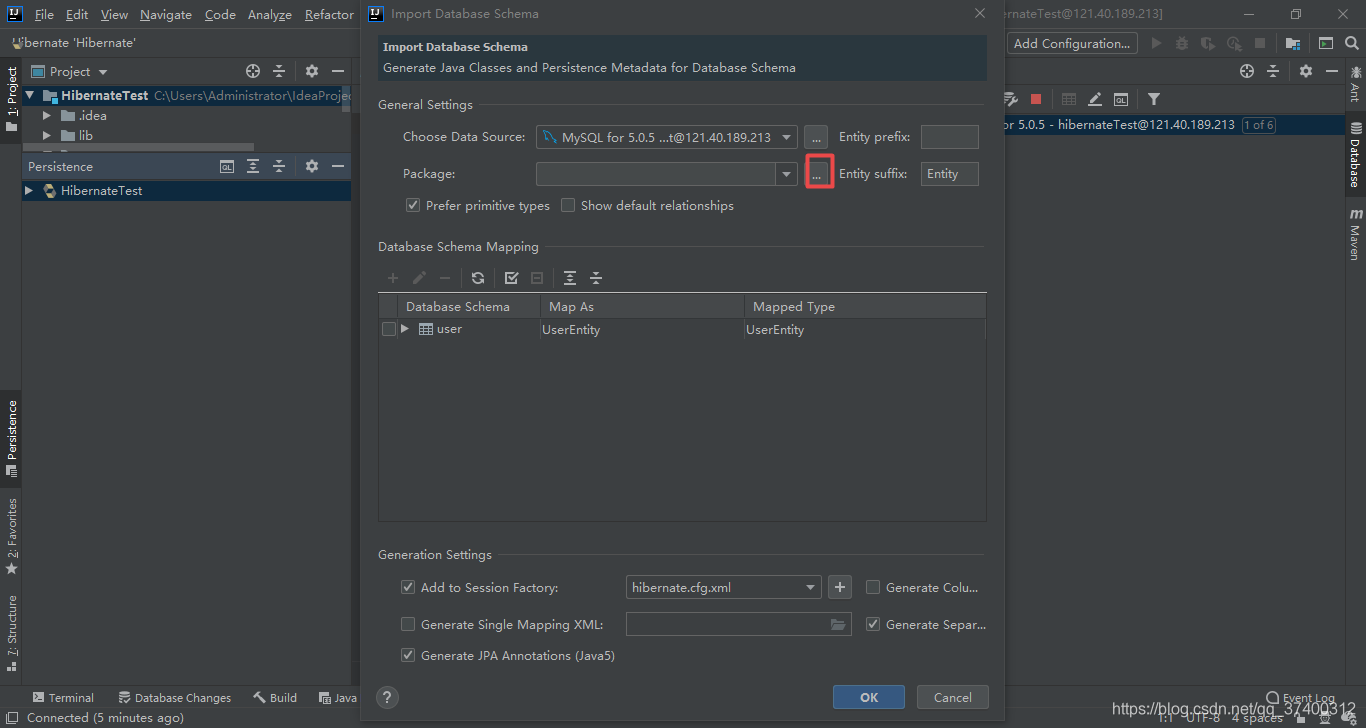Expand all rows in schema mapping toolbar
The width and height of the screenshot is (1366, 728).
click(570, 278)
